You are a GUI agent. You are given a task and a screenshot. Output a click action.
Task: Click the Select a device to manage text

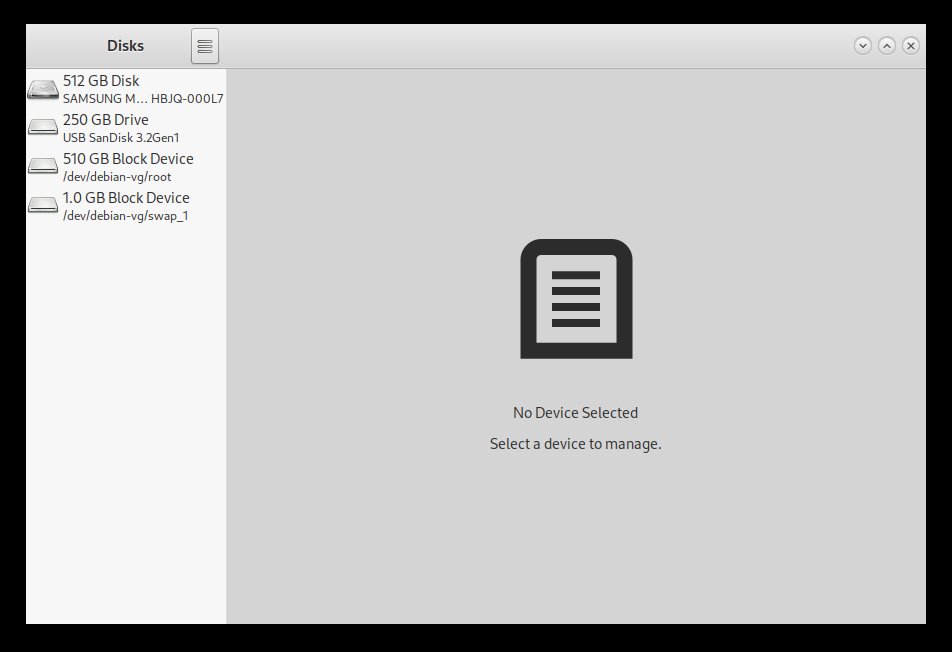[x=575, y=443]
